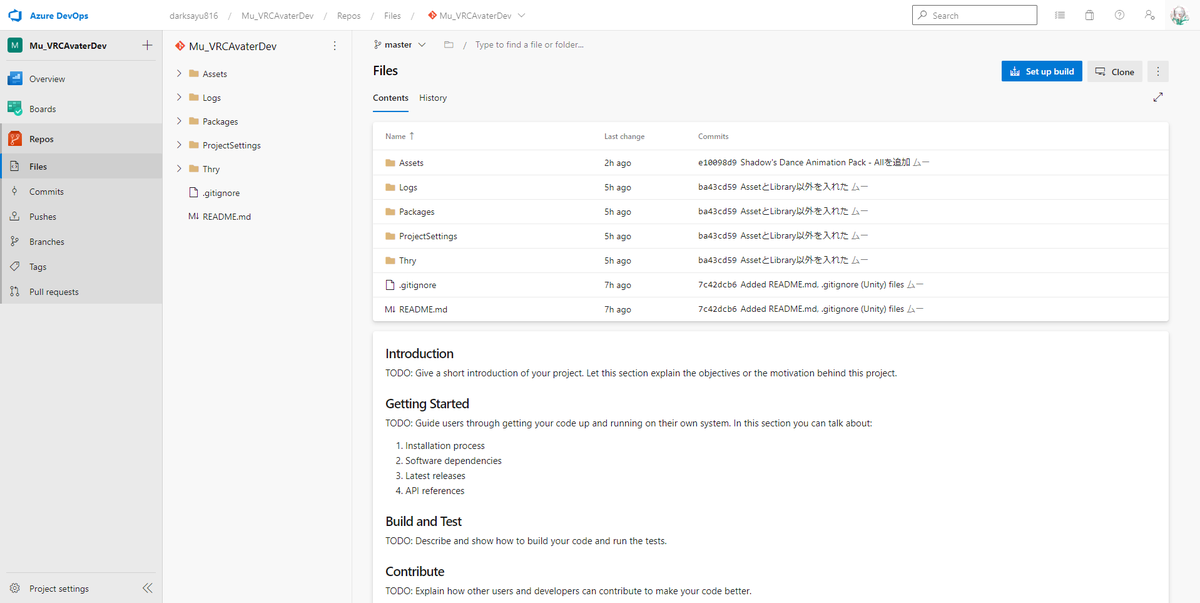Open the ProjectSettings folder row
Viewport: 1200px width, 603px height.
770,236
